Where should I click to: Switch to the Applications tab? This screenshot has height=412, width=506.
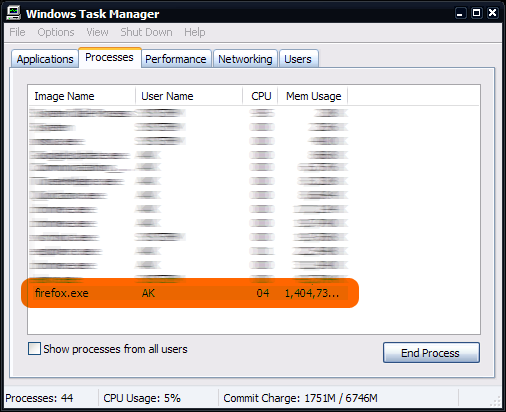coord(45,59)
